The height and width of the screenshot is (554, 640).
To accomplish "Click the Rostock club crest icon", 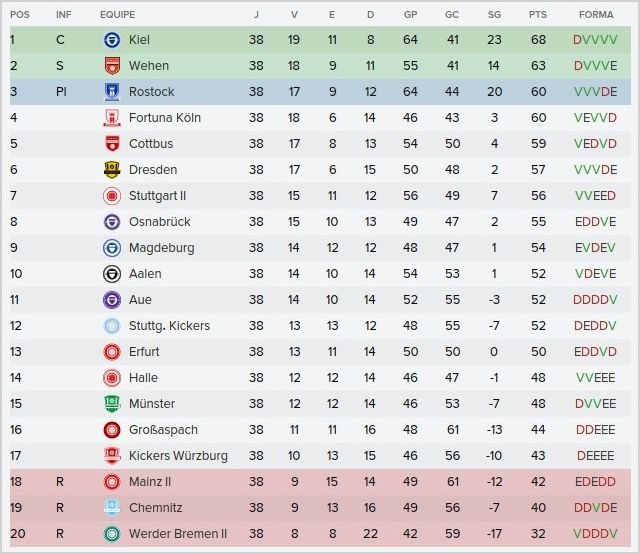I will click(112, 92).
